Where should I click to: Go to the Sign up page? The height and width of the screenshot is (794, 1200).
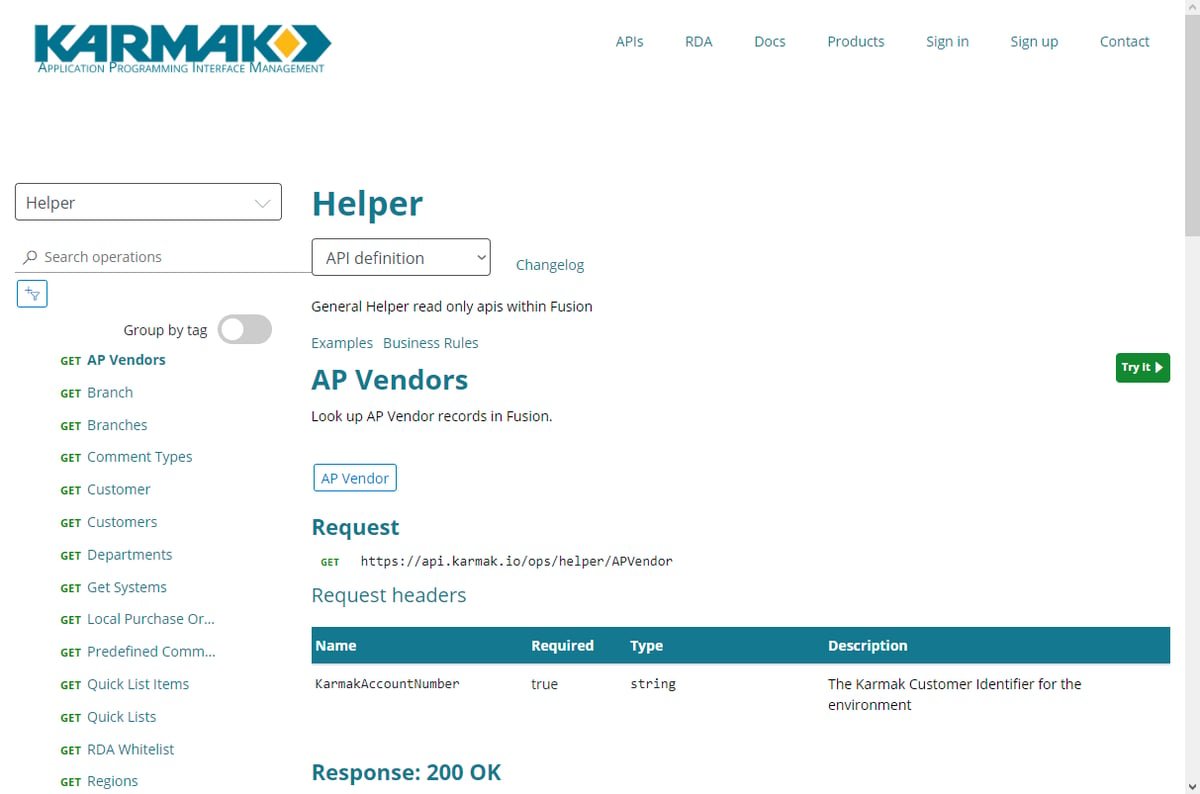(x=1034, y=41)
